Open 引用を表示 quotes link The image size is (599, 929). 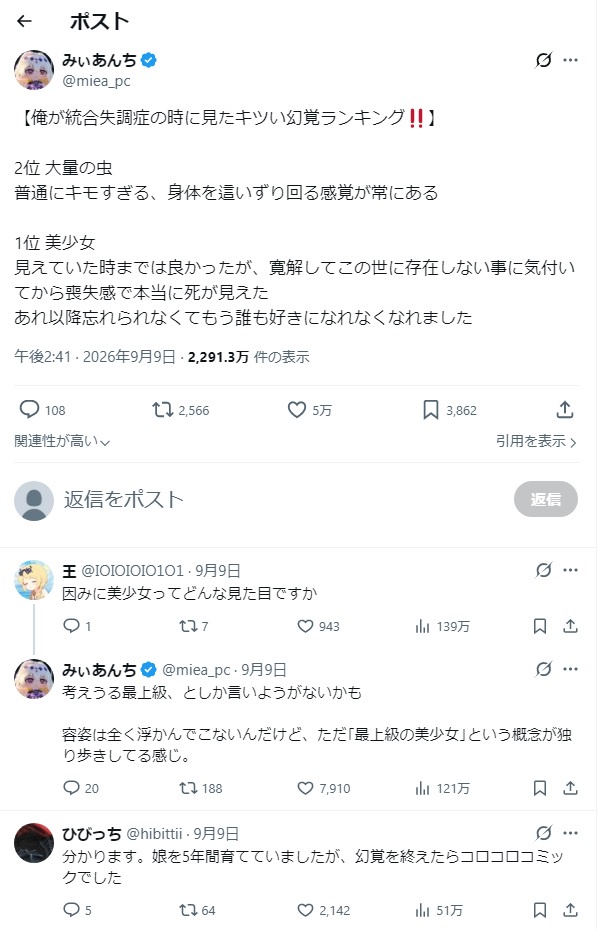[x=536, y=441]
